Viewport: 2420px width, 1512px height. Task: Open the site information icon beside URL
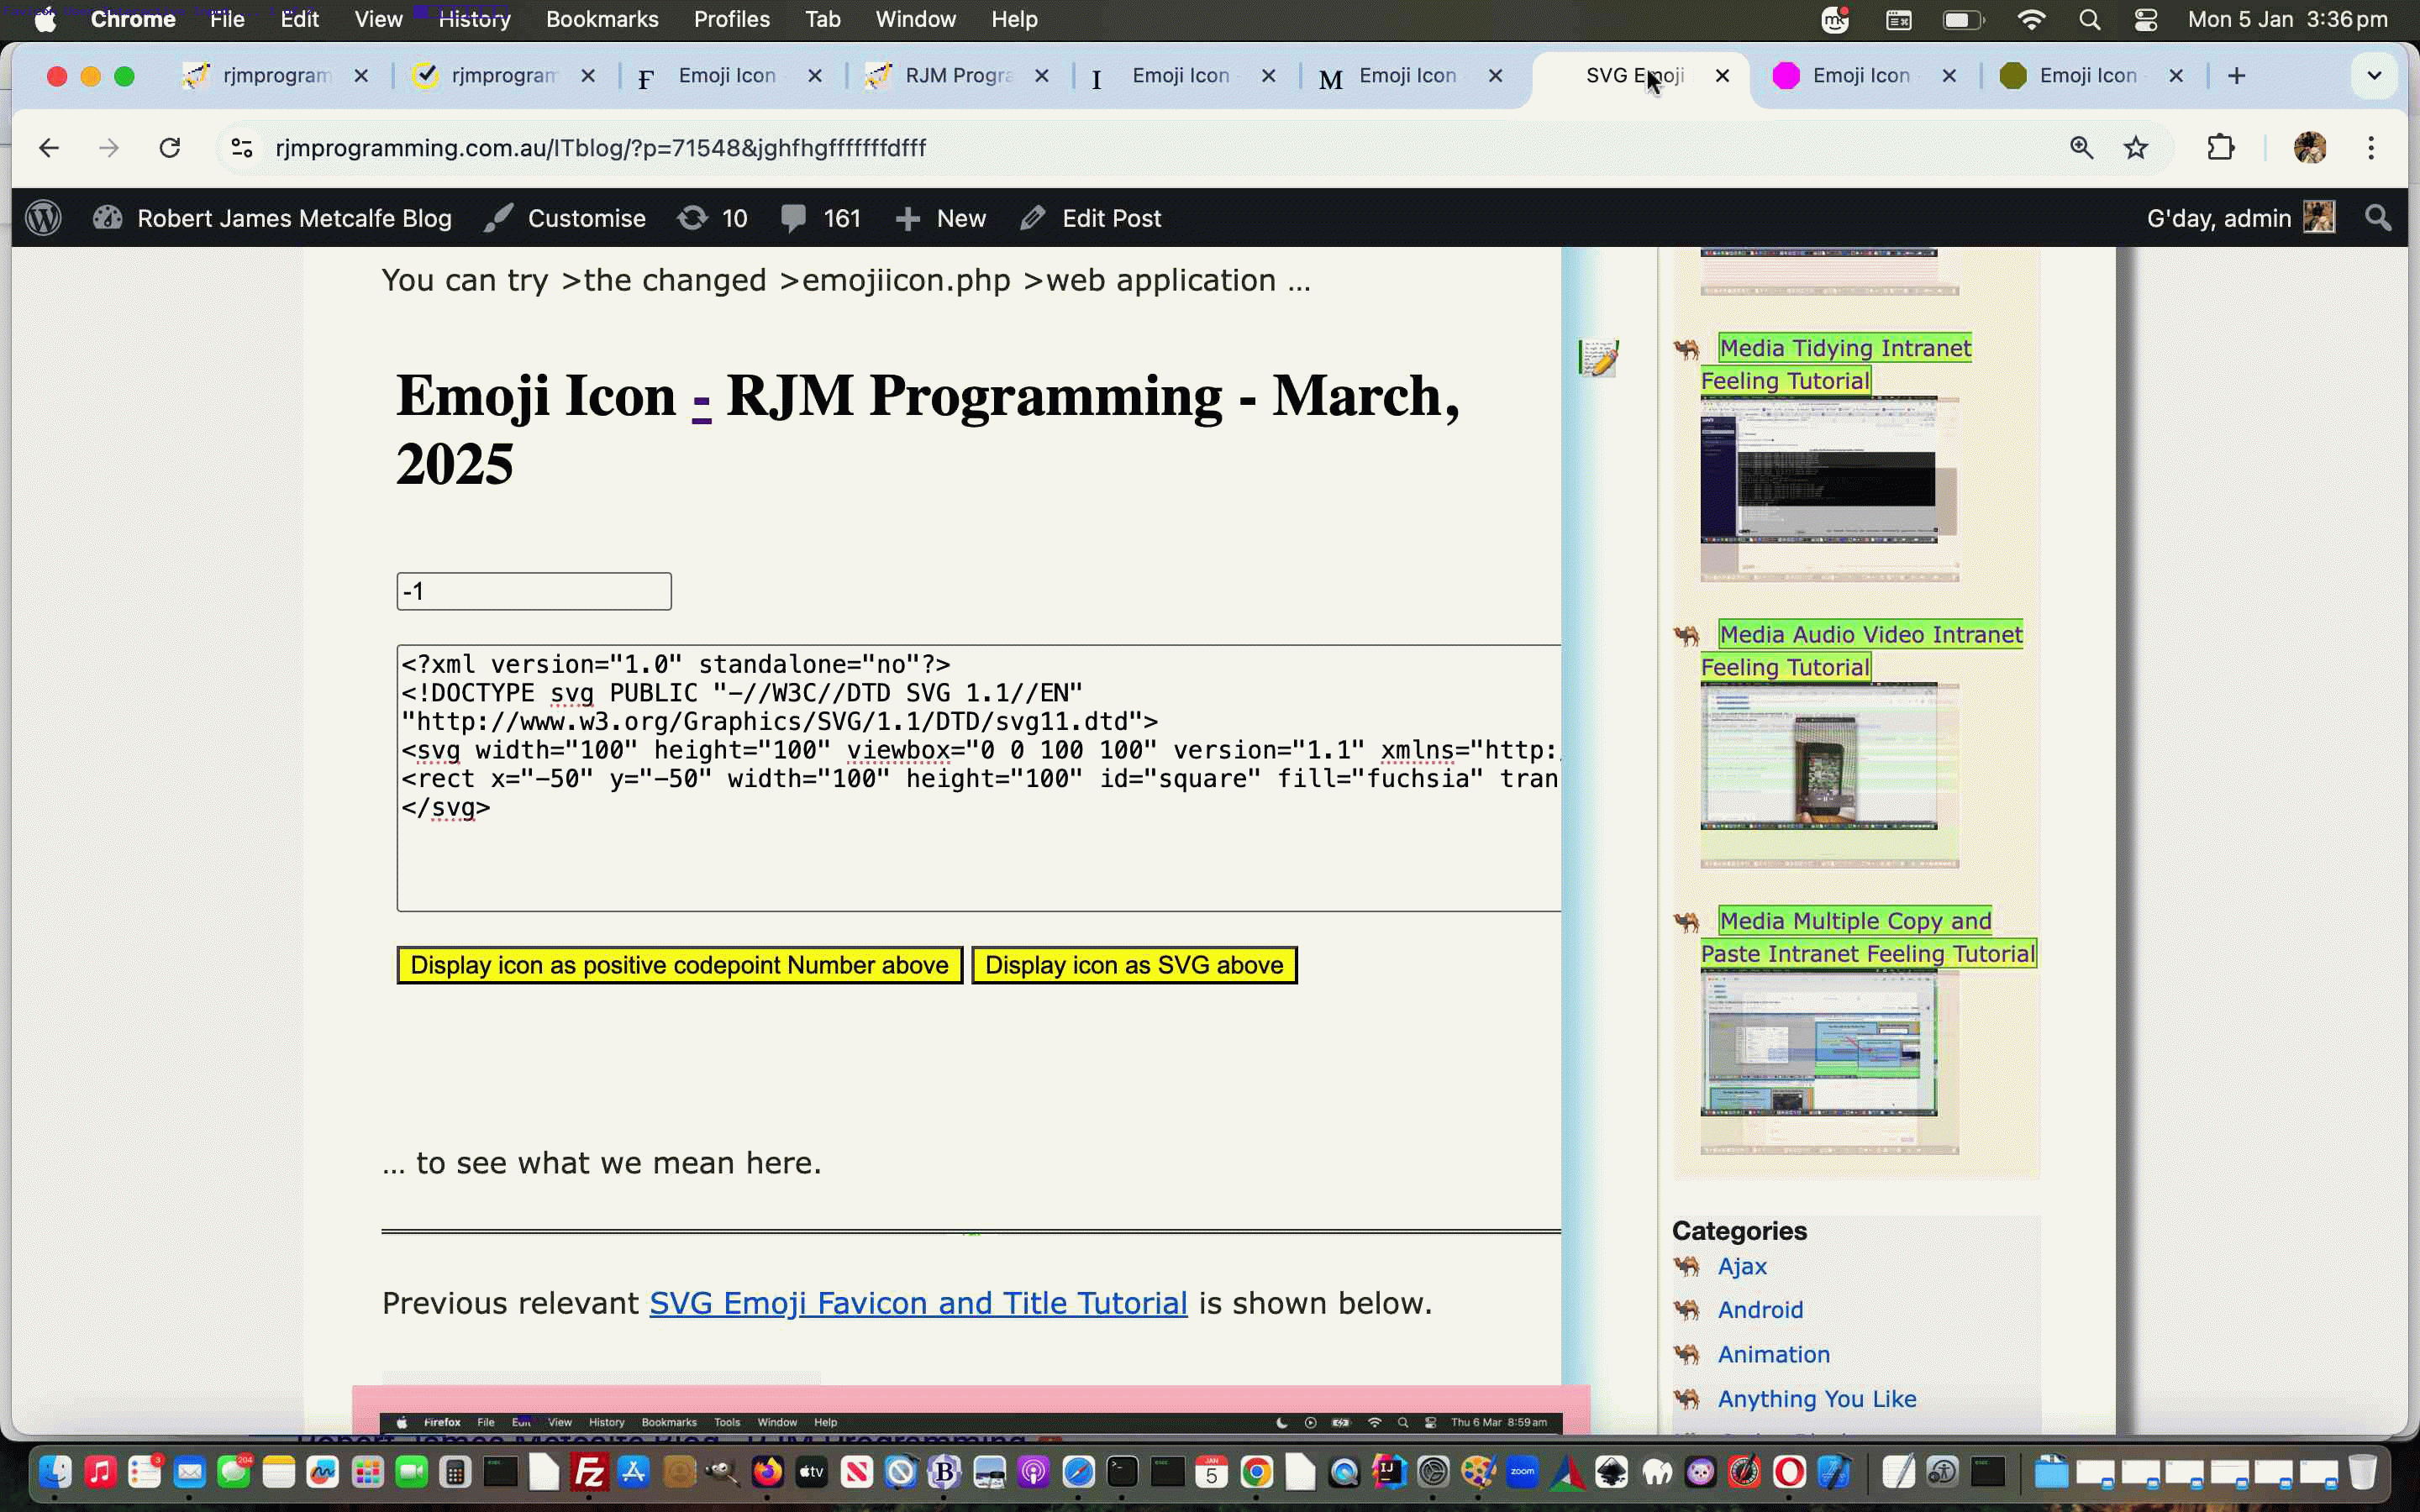(242, 148)
